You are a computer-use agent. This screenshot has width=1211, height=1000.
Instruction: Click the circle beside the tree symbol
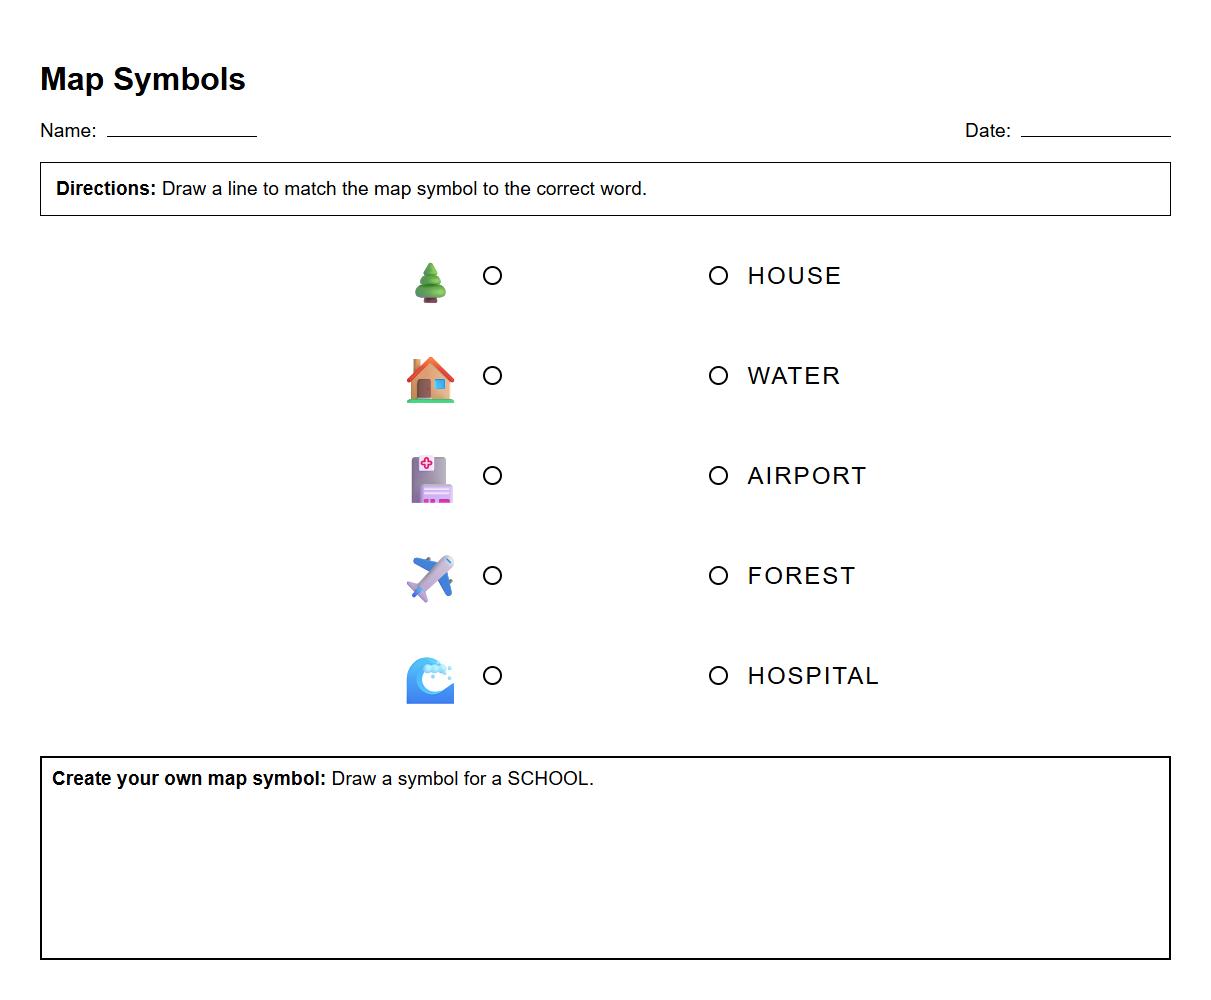492,276
